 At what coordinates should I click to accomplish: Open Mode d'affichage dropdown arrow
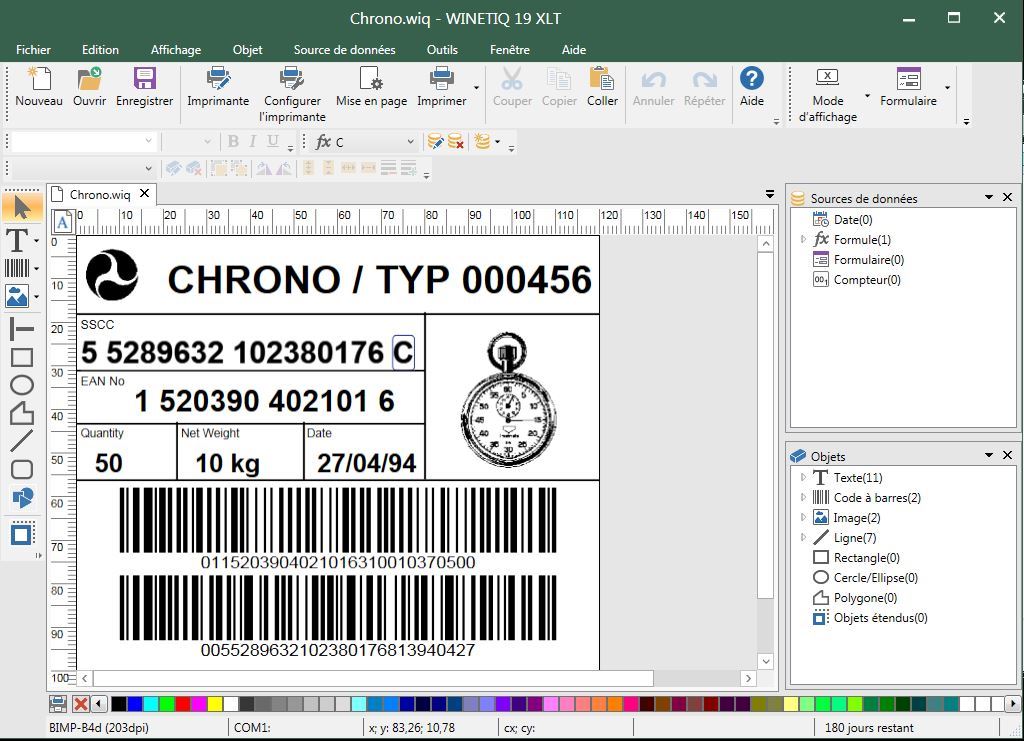click(867, 95)
